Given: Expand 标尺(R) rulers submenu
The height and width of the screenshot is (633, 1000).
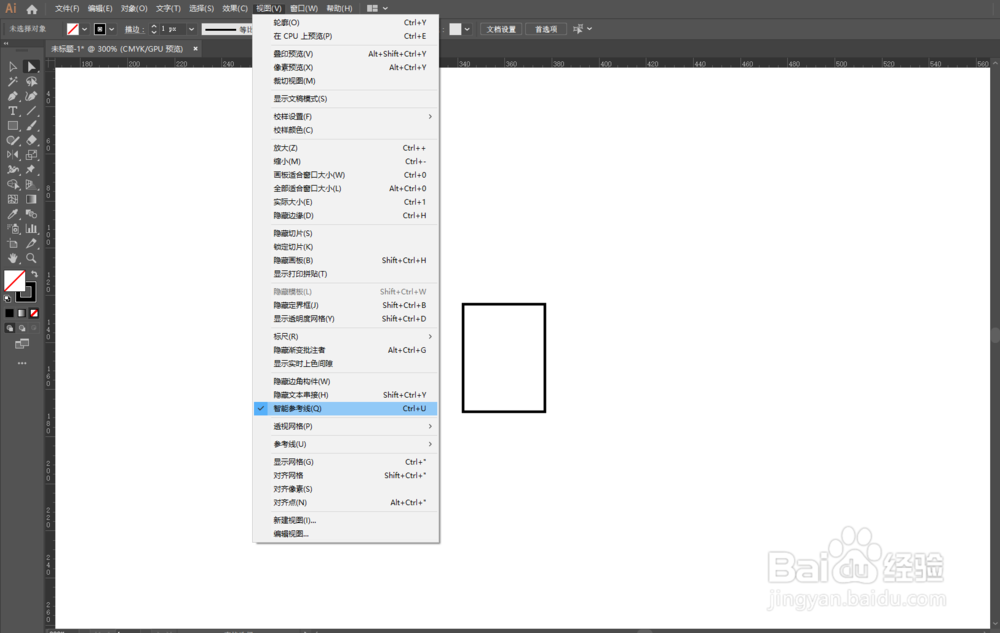Looking at the screenshot, I should [345, 337].
